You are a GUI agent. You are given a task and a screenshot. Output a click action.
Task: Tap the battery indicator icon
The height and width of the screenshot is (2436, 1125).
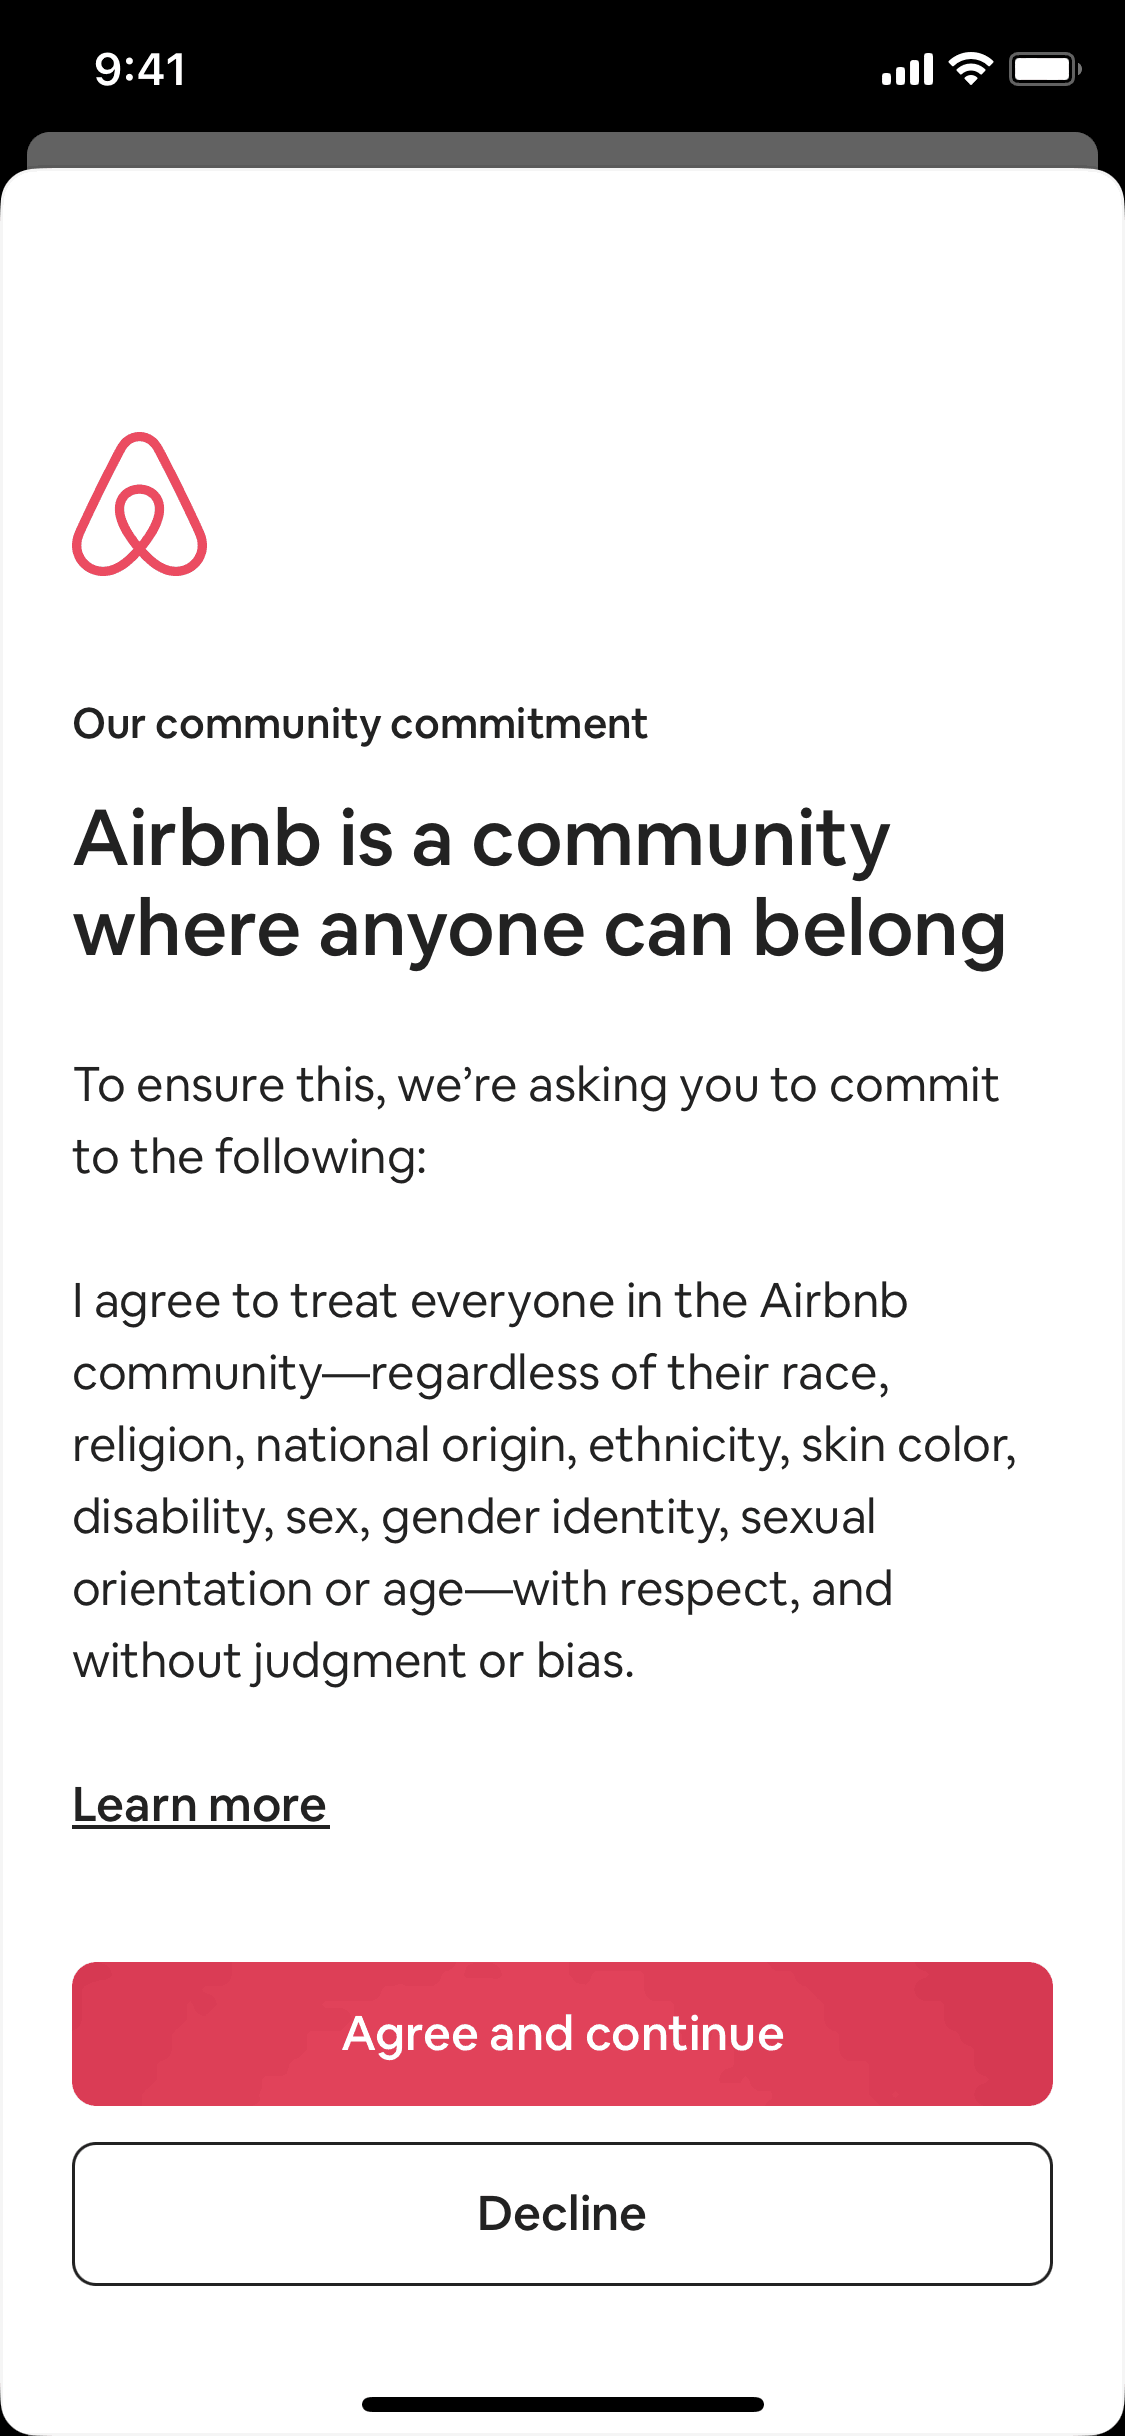coord(1045,69)
